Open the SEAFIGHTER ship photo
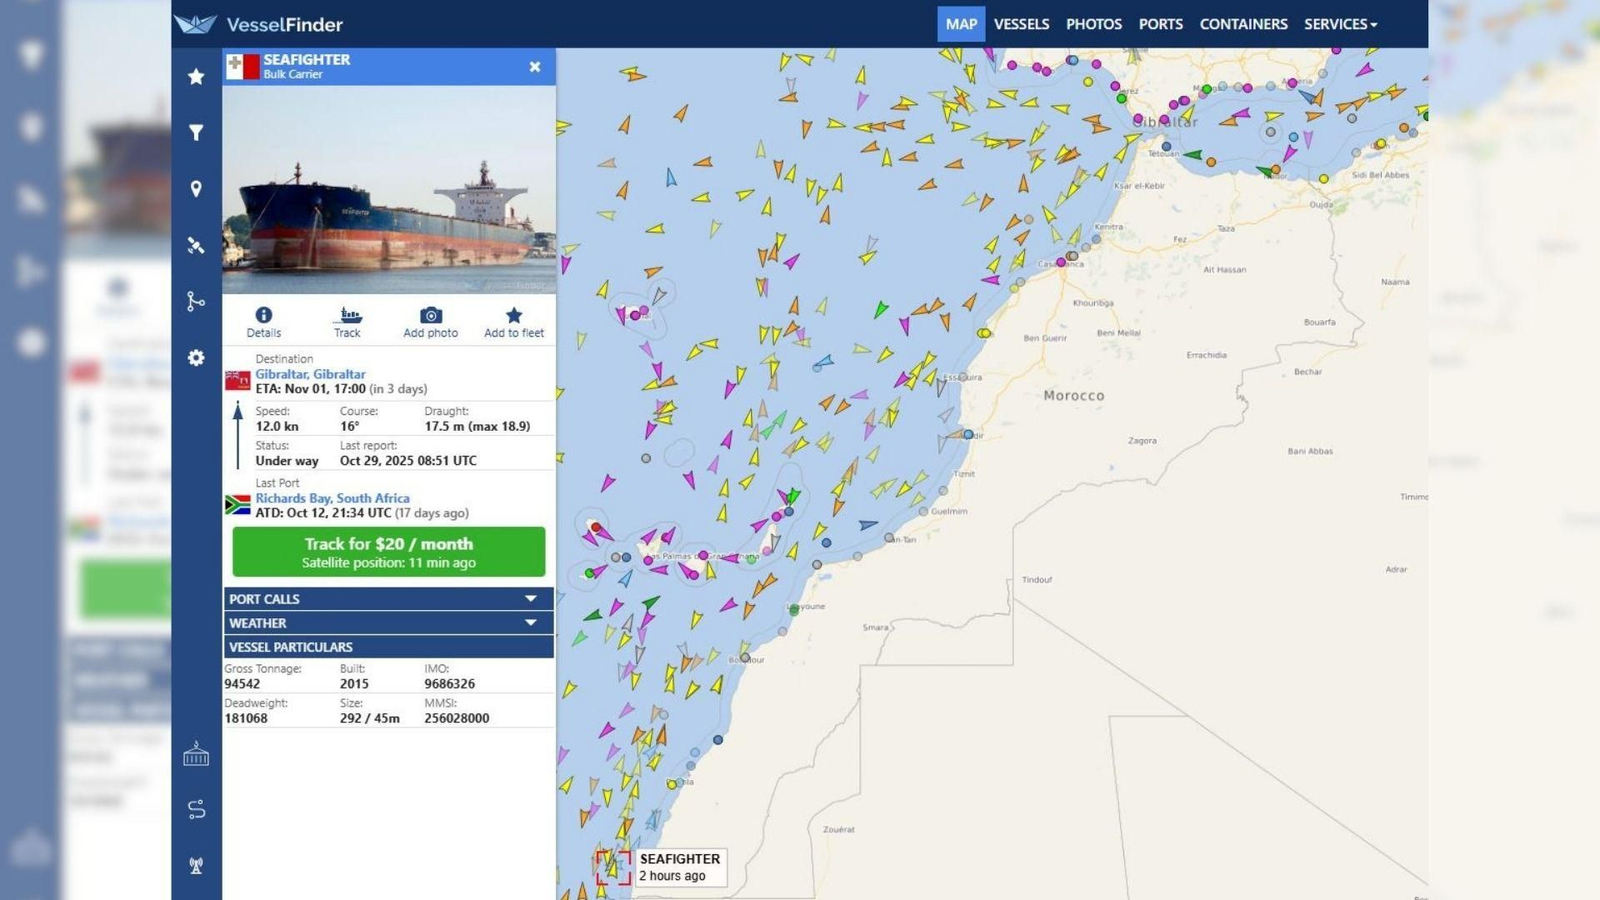This screenshot has width=1600, height=900. 389,190
